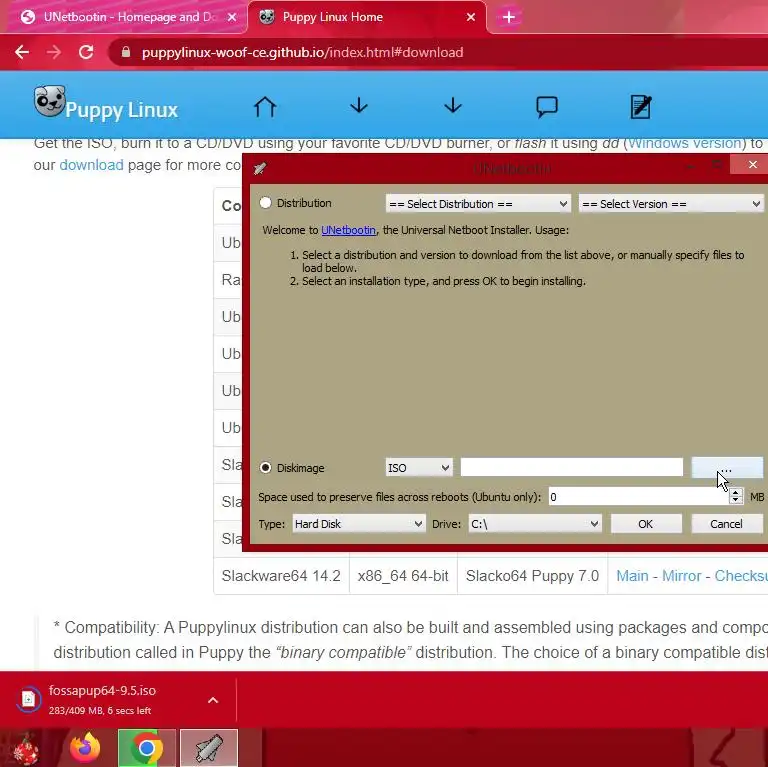Image resolution: width=768 pixels, height=767 pixels.
Task: Click the home icon in Puppy Linux navbar
Action: [265, 106]
